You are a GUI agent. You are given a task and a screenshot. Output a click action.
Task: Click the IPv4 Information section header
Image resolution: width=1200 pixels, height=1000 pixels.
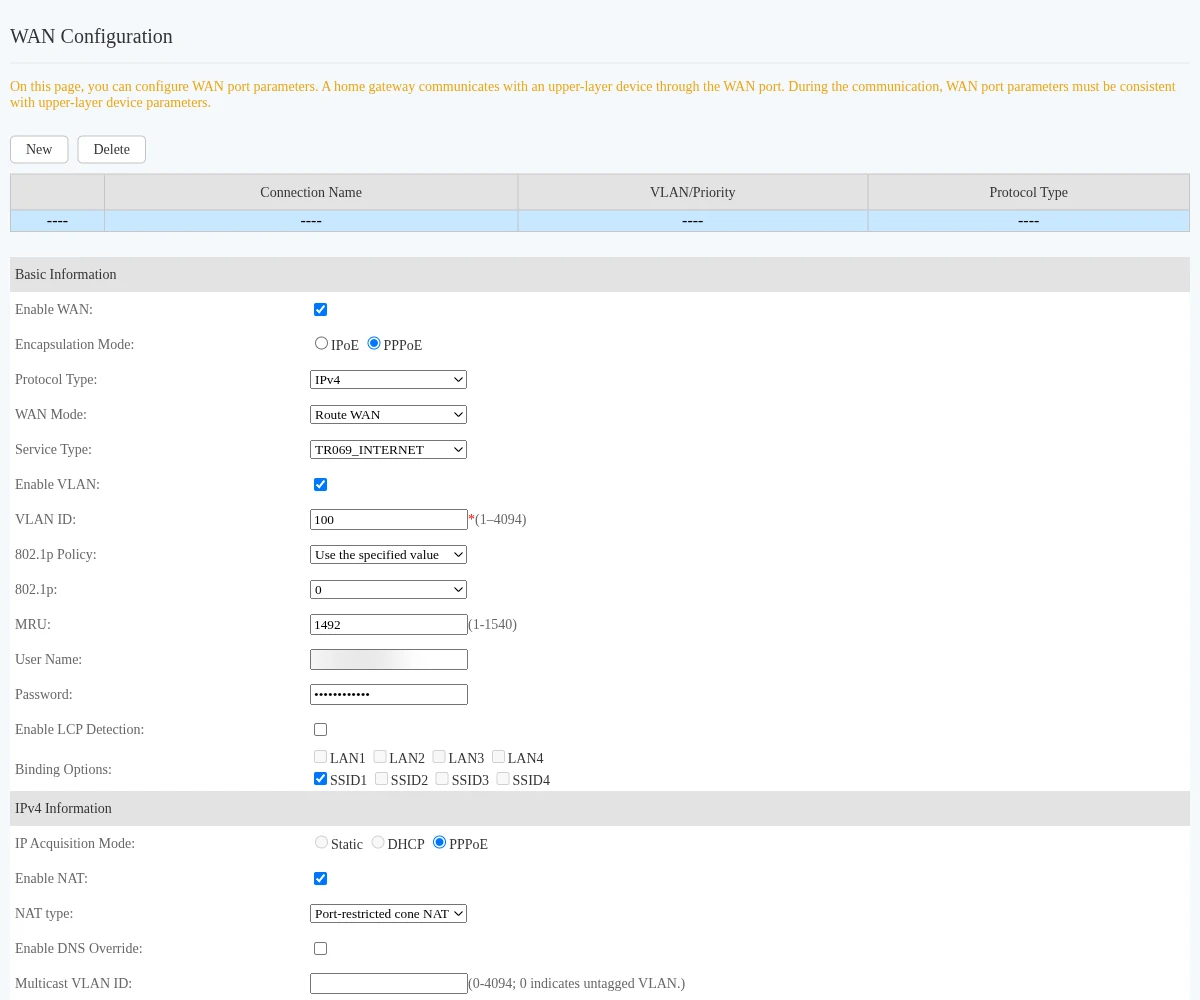[600, 808]
